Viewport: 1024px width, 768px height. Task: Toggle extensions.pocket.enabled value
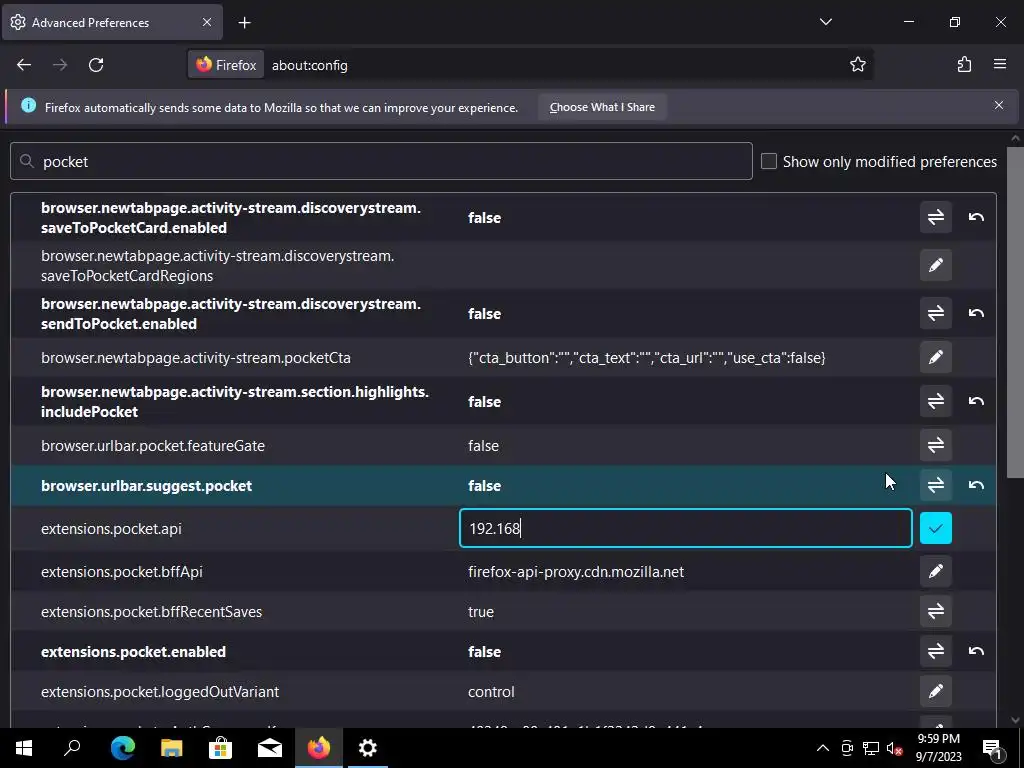935,651
